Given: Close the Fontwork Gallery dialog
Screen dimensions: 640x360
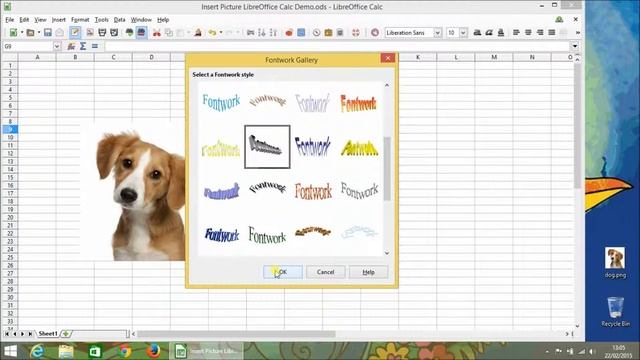Looking at the screenshot, I should pyautogui.click(x=387, y=58).
